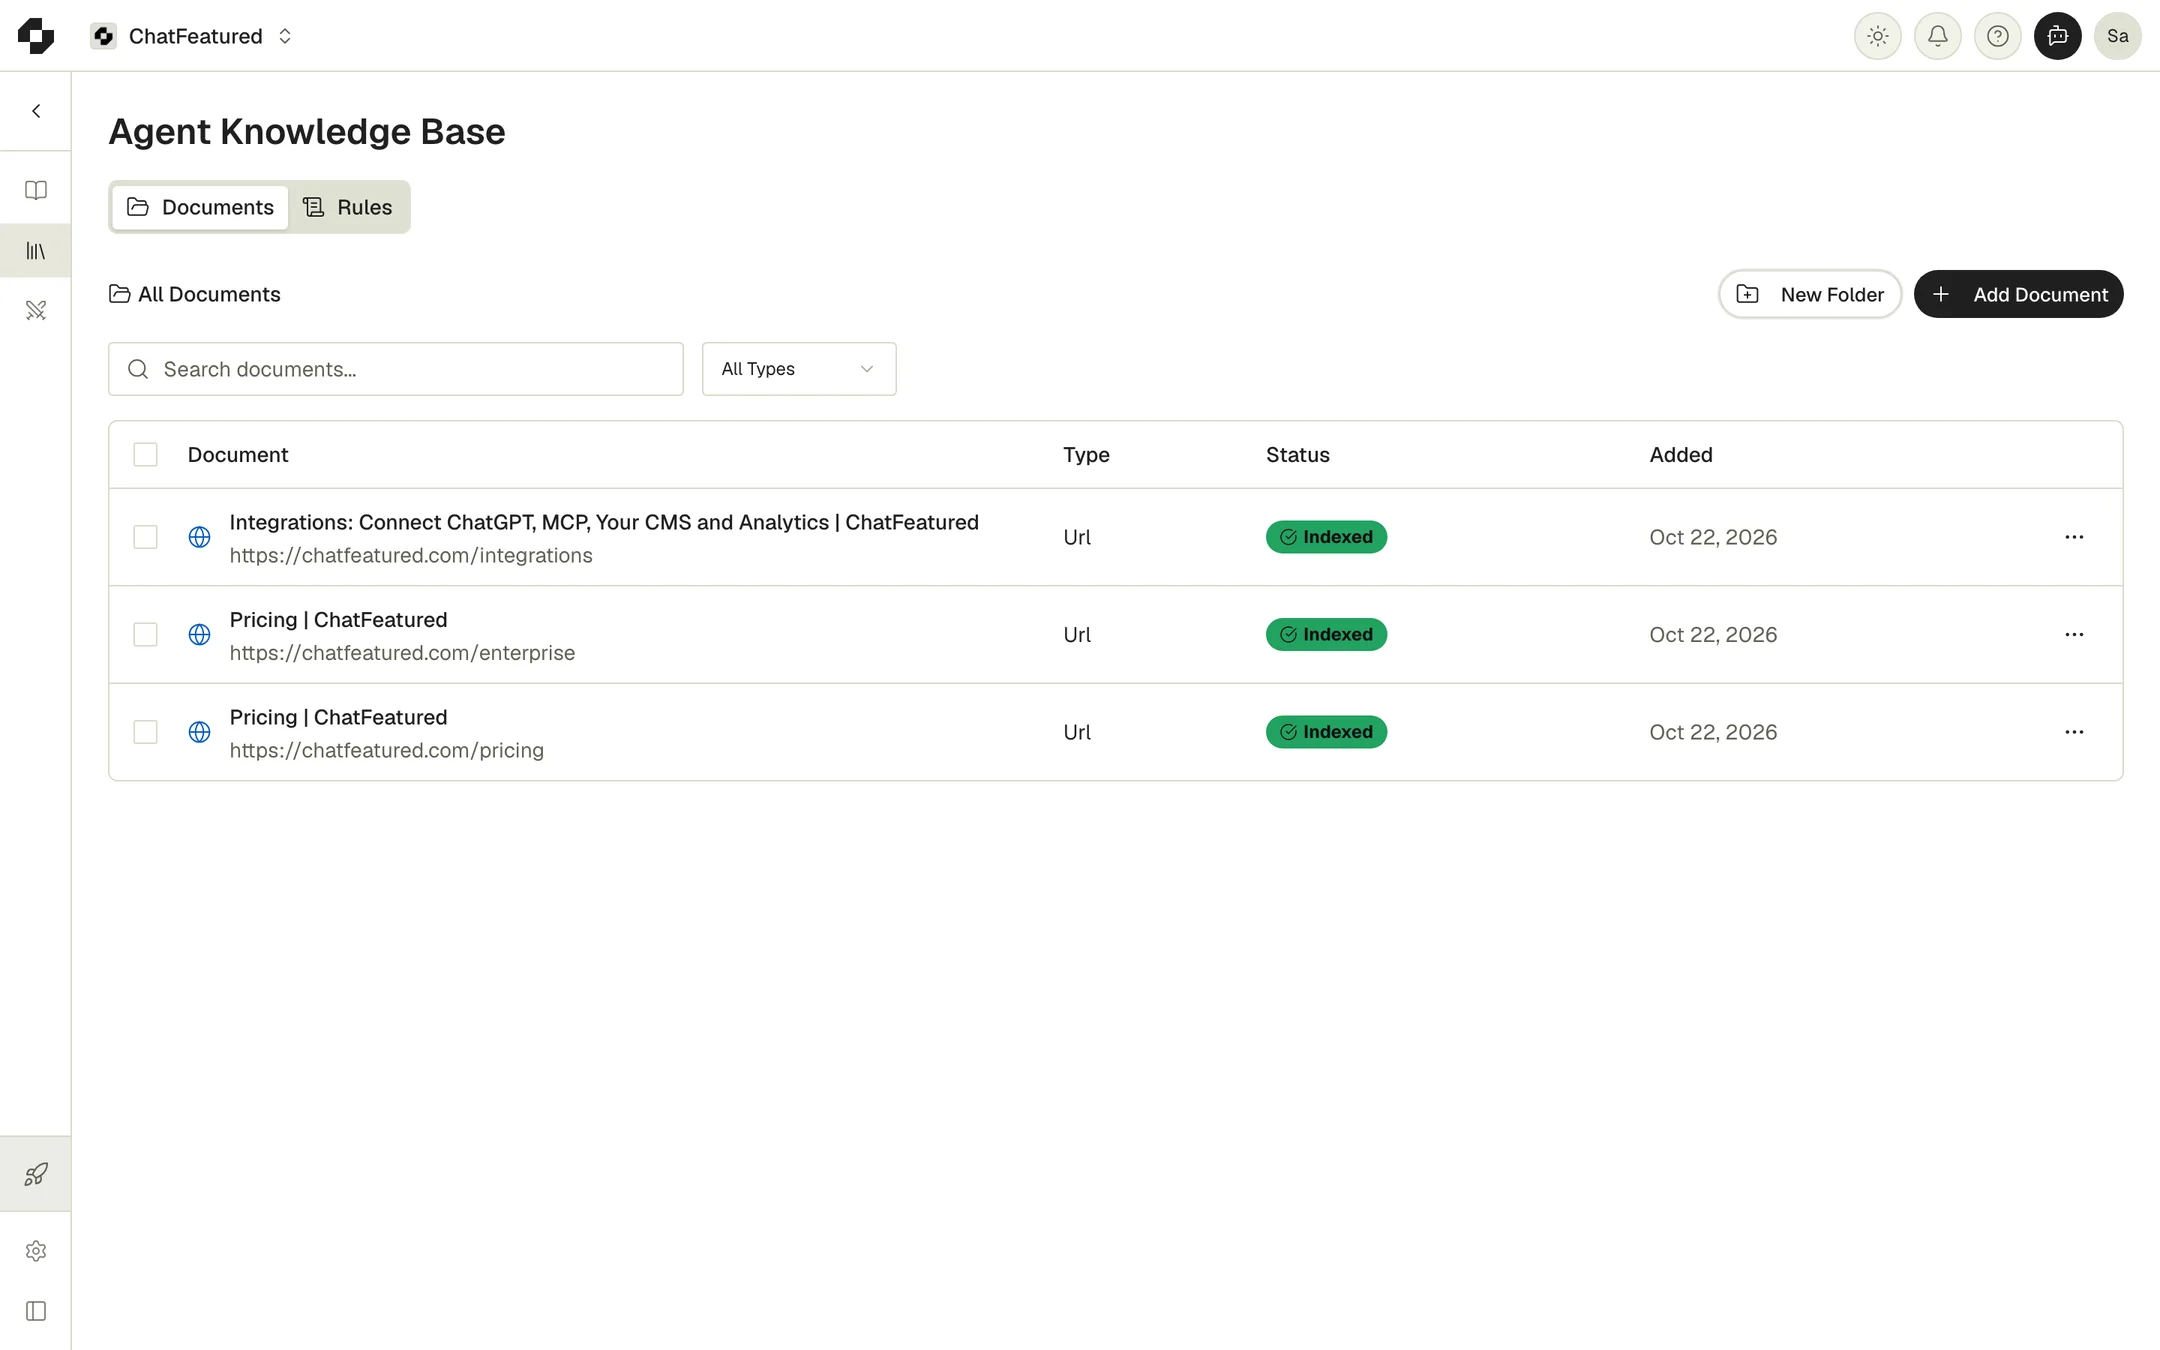Click https://chatfeatured.com/integrations URL text
2160x1350 pixels.
click(x=411, y=555)
